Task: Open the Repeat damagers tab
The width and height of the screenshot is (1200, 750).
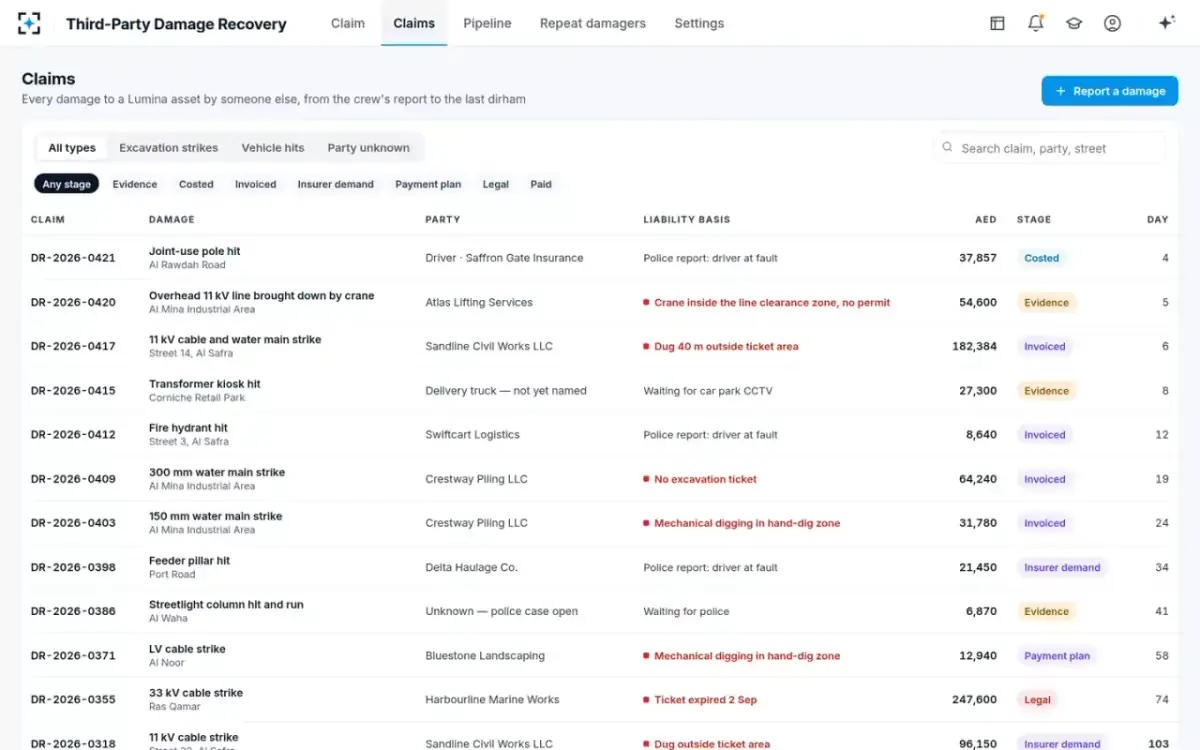Action: point(593,23)
